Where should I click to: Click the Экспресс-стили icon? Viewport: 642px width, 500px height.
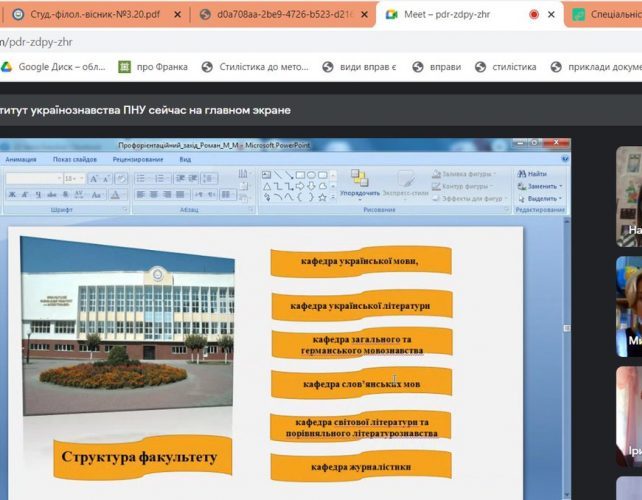405,180
